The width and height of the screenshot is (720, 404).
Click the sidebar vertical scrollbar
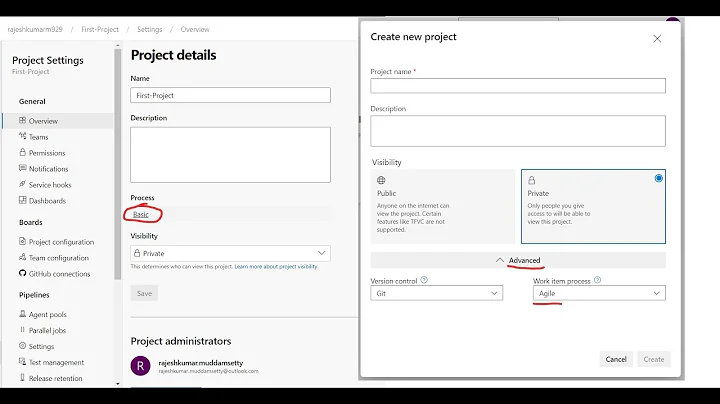click(118, 164)
